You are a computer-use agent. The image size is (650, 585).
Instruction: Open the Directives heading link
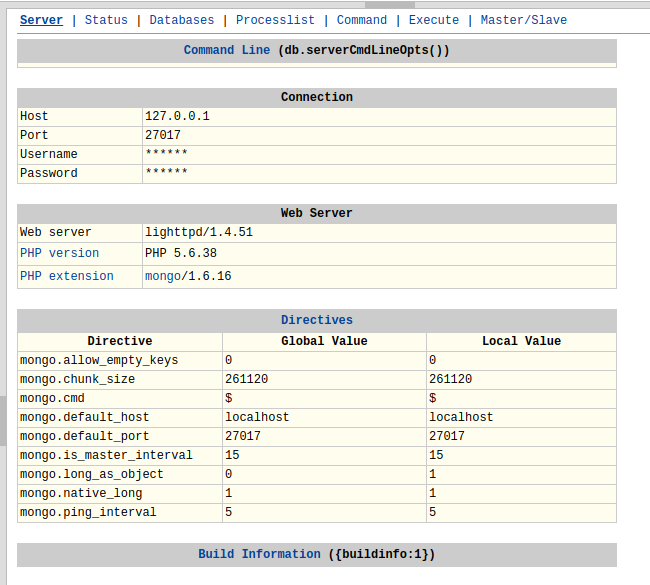[x=316, y=320]
